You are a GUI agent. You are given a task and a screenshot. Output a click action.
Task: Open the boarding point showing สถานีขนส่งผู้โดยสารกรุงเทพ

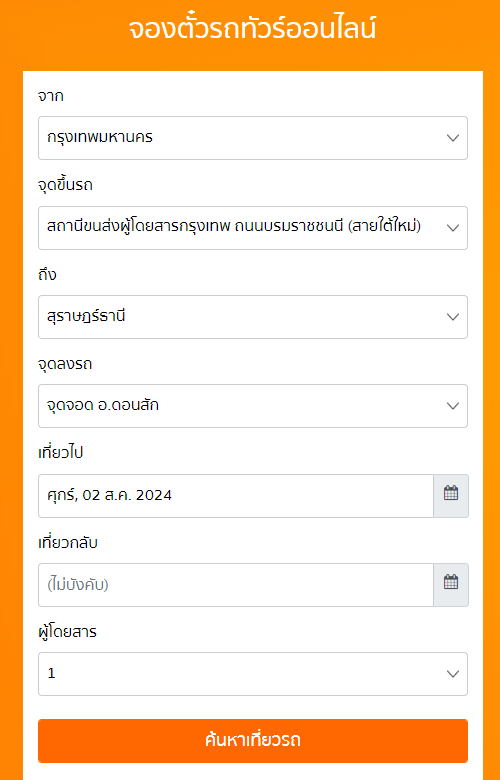pos(253,228)
